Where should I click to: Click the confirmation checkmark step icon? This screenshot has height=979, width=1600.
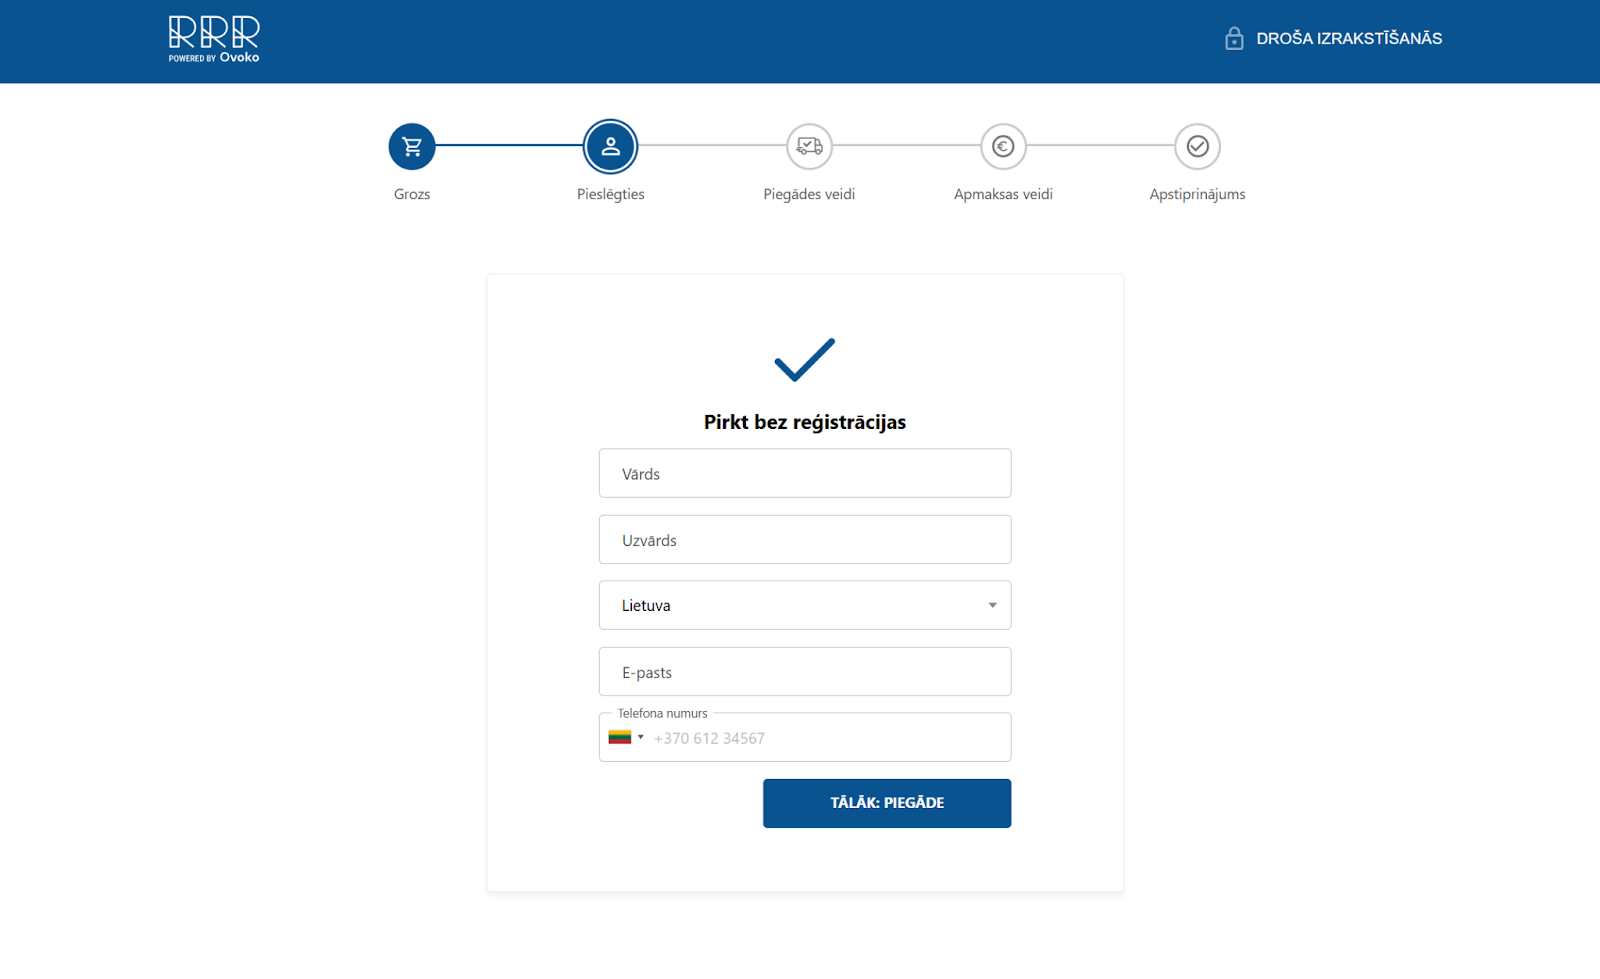(1197, 147)
